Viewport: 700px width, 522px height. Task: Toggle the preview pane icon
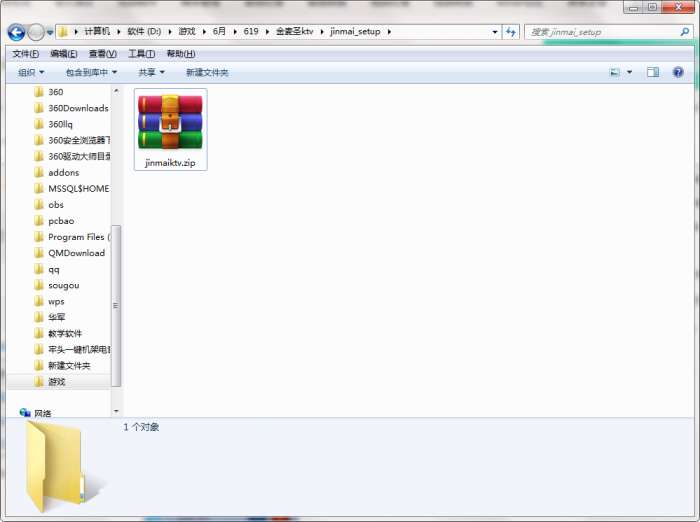(653, 72)
